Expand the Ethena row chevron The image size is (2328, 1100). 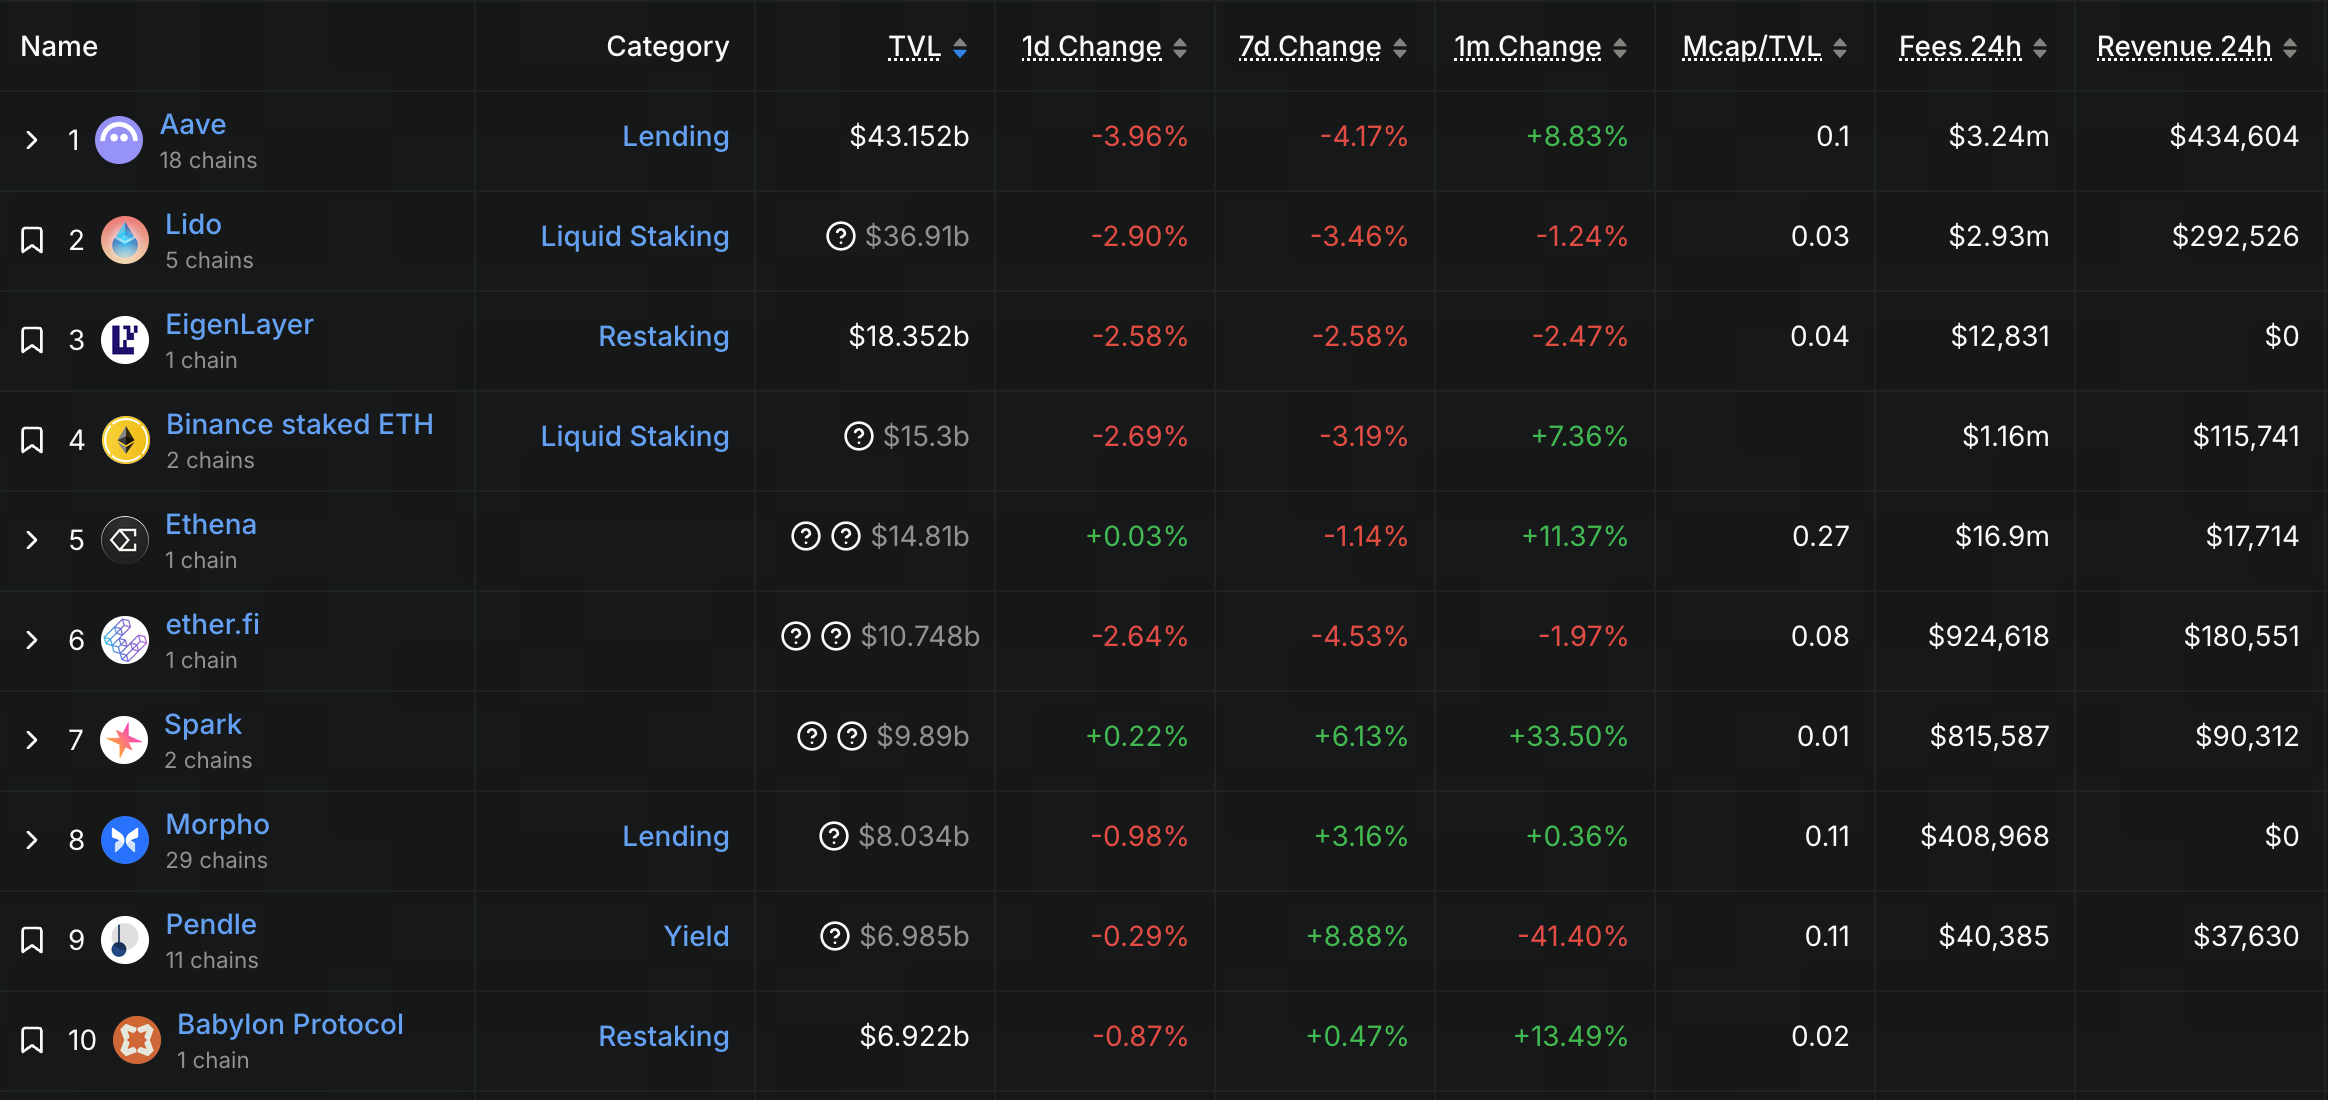coord(32,540)
